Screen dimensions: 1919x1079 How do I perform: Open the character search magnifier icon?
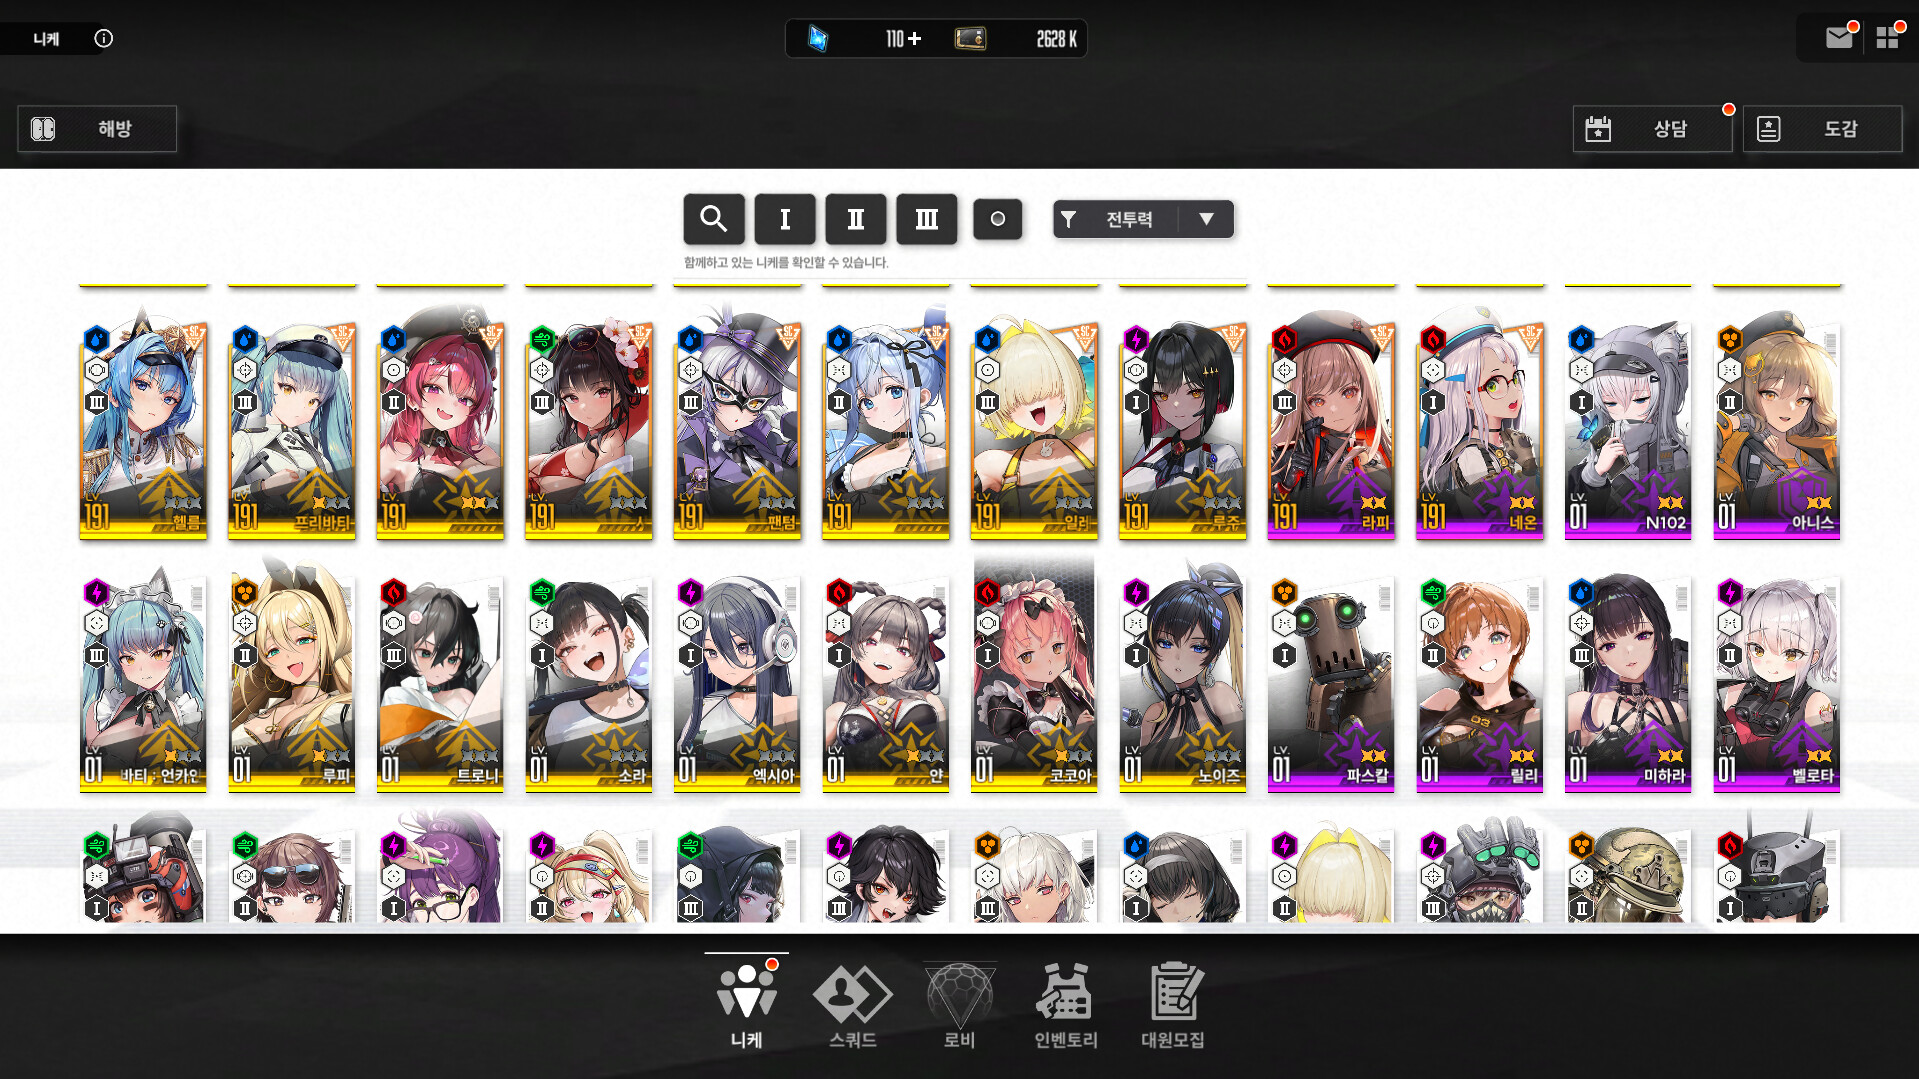click(713, 219)
